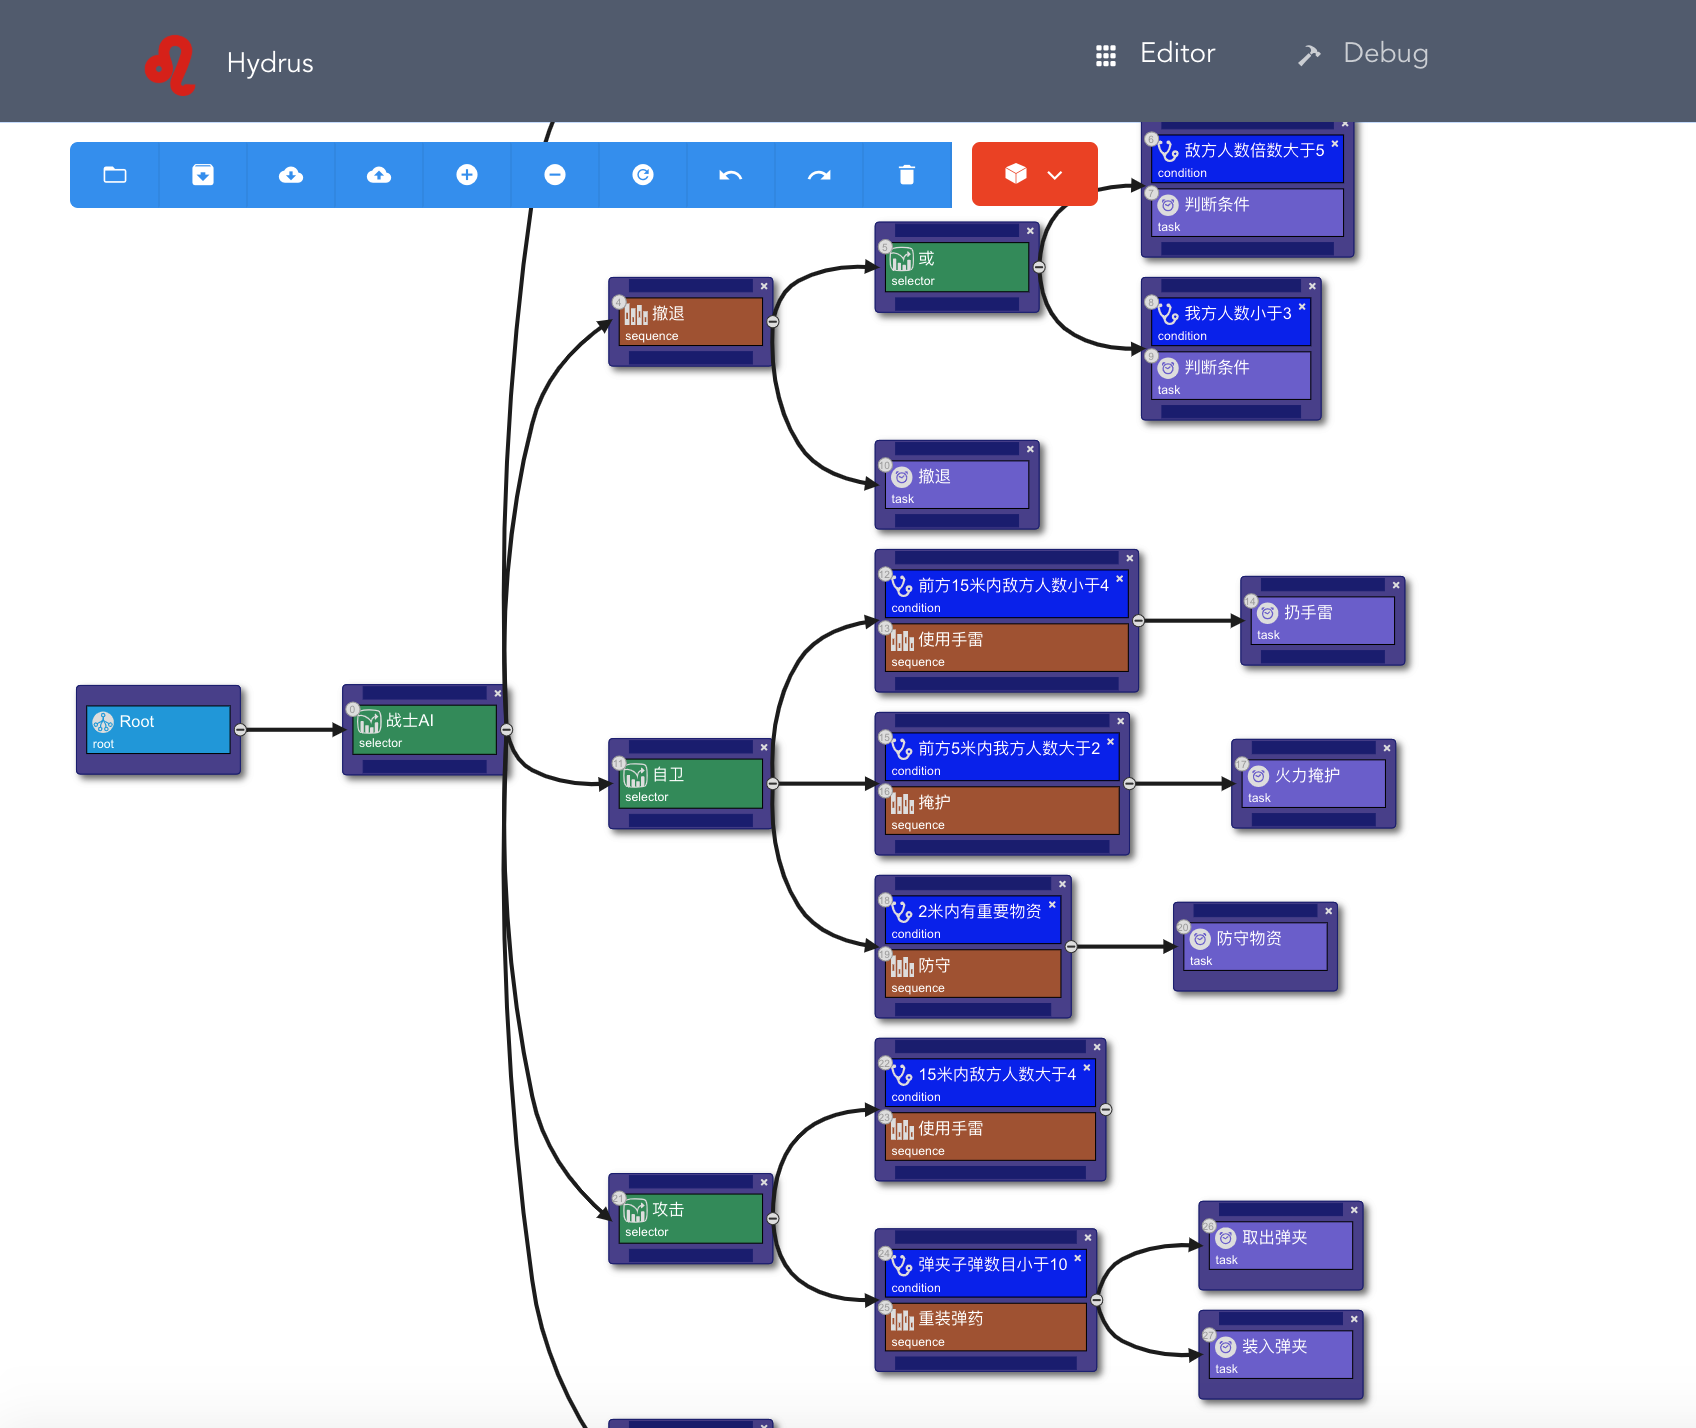Select the 火力掩护 task node
This screenshot has height=1428, width=1696.
tap(1312, 783)
